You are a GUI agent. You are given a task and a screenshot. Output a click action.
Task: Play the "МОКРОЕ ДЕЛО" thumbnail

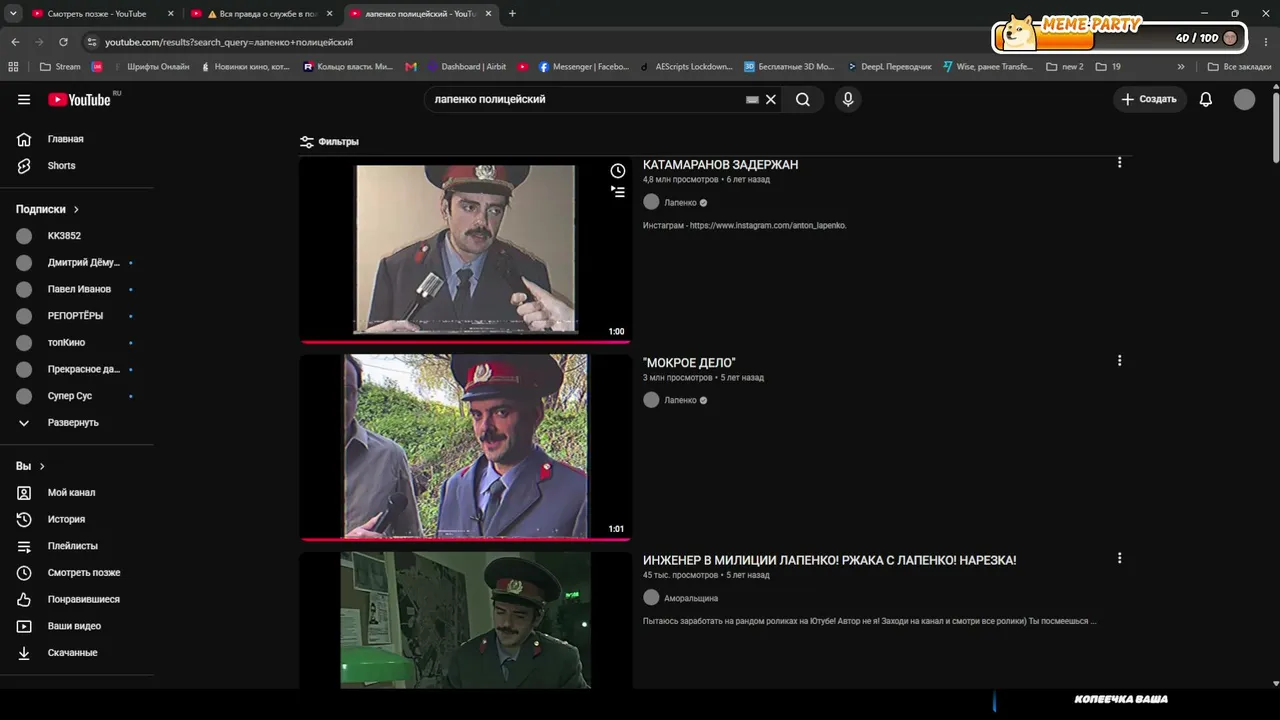pos(465,447)
